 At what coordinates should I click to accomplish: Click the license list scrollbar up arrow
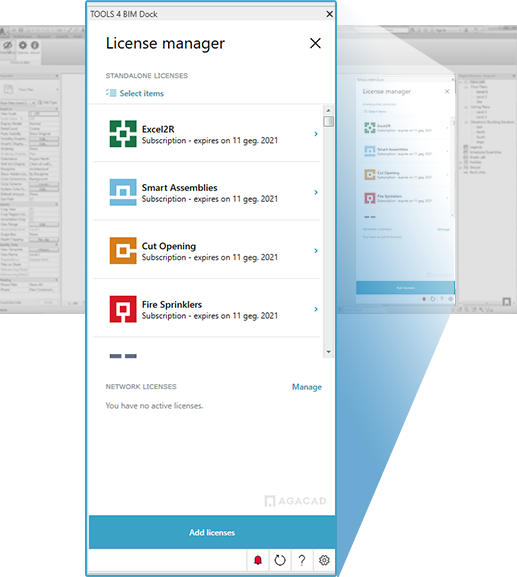[328, 110]
